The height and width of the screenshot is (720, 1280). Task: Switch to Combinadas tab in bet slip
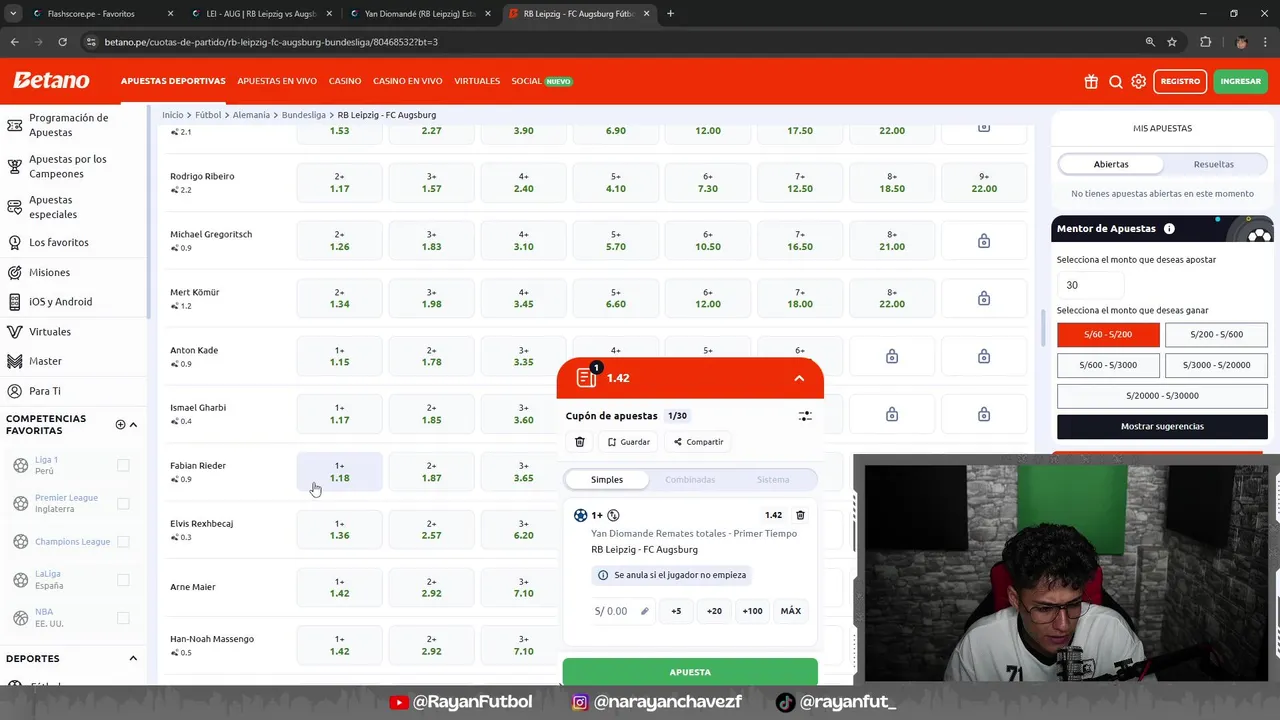(x=690, y=480)
